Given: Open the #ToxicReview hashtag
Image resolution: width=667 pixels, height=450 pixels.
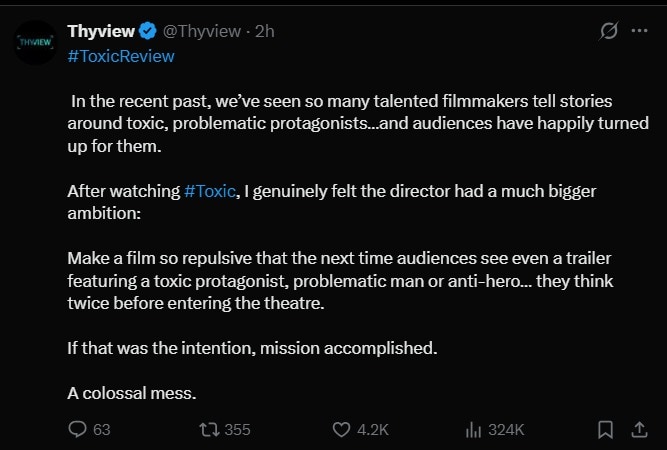Looking at the screenshot, I should tap(121, 56).
